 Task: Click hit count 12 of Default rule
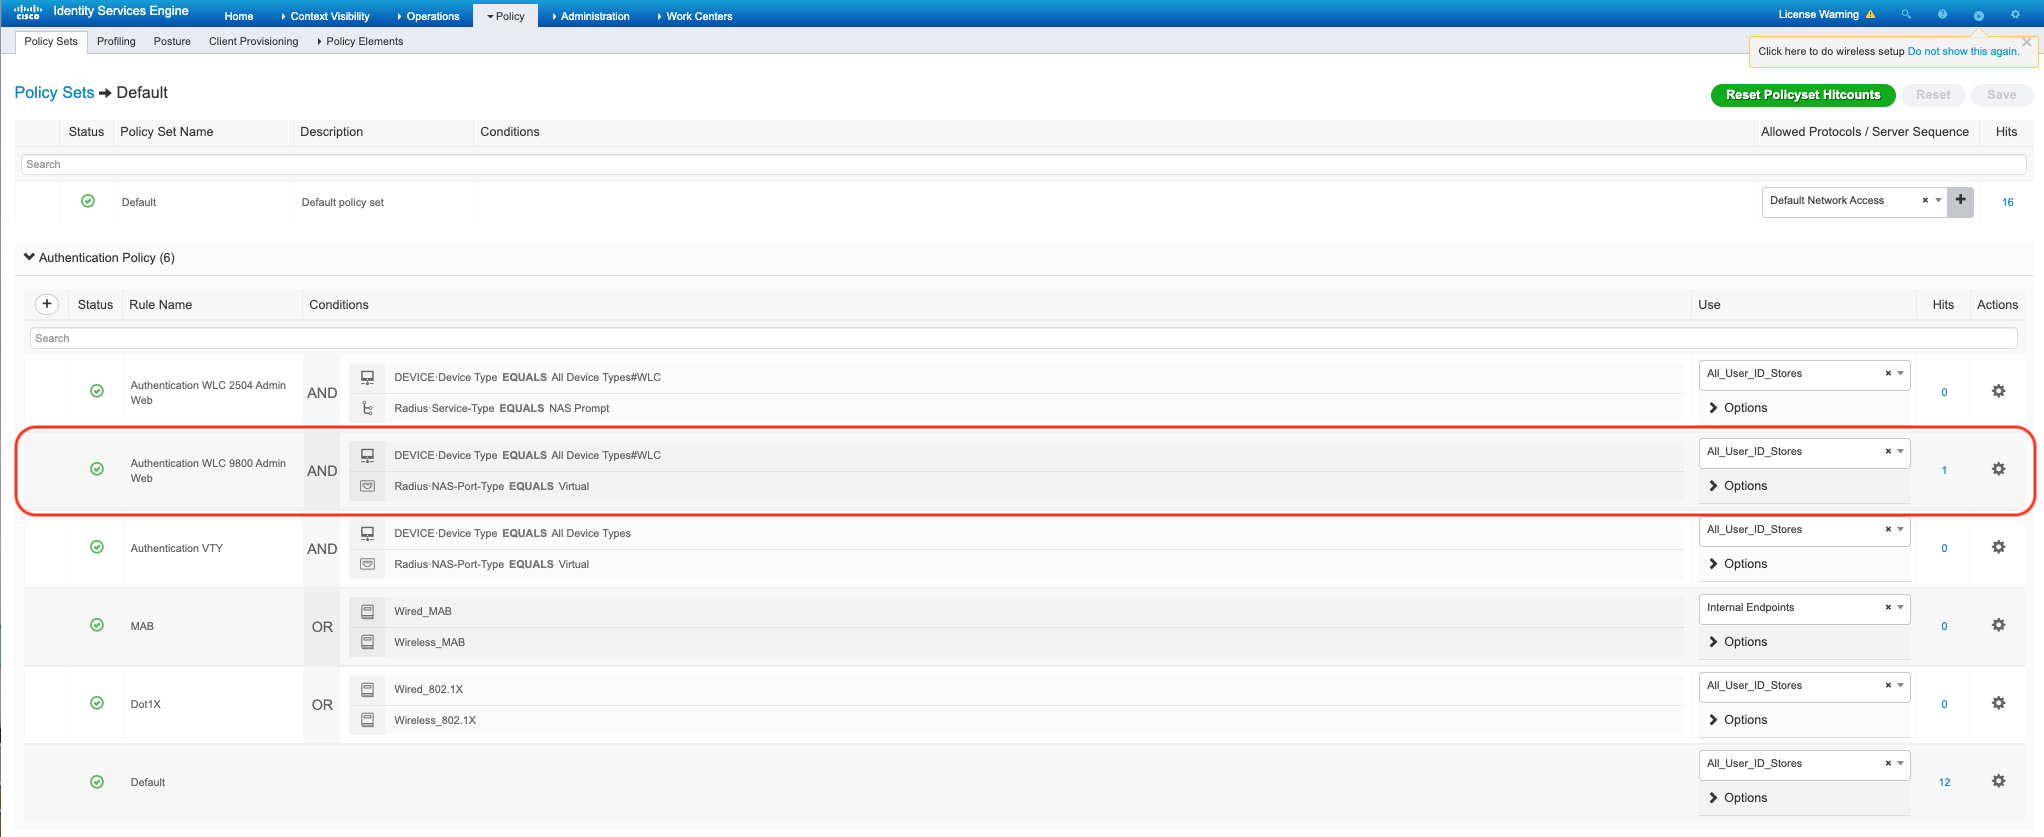coord(1944,782)
